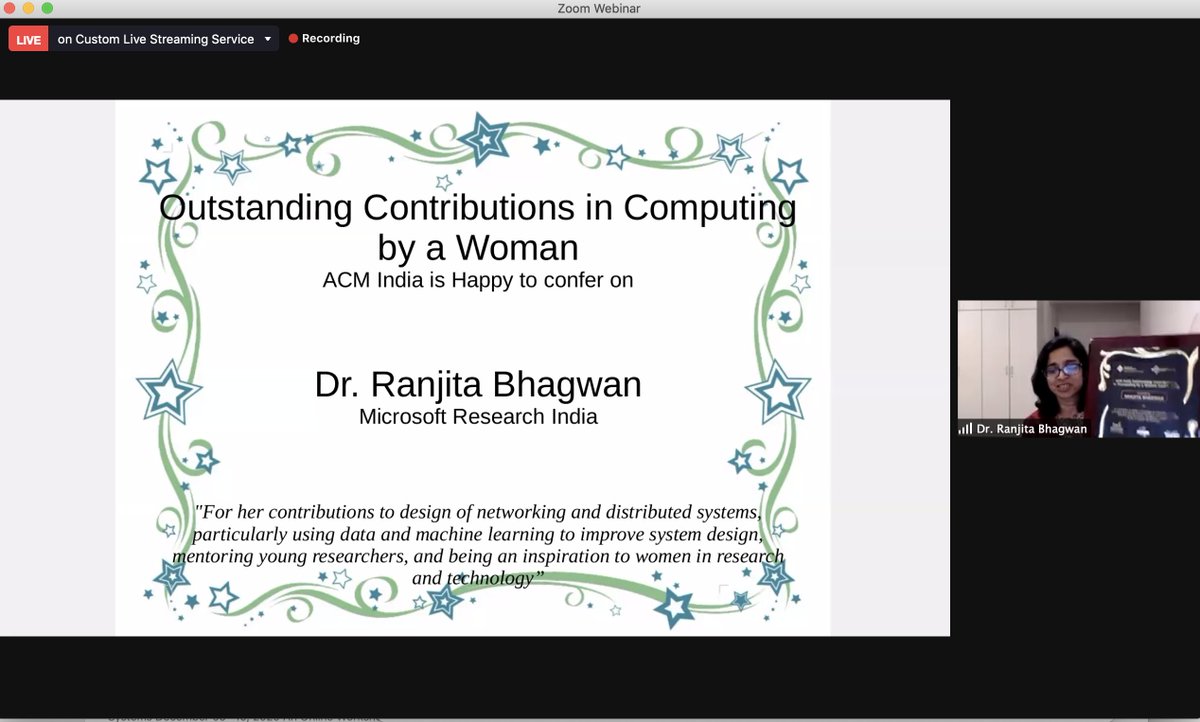This screenshot has width=1200, height=722.
Task: Click the Dr. Ranjita Bhagwan heading on the slide
Action: [x=478, y=384]
